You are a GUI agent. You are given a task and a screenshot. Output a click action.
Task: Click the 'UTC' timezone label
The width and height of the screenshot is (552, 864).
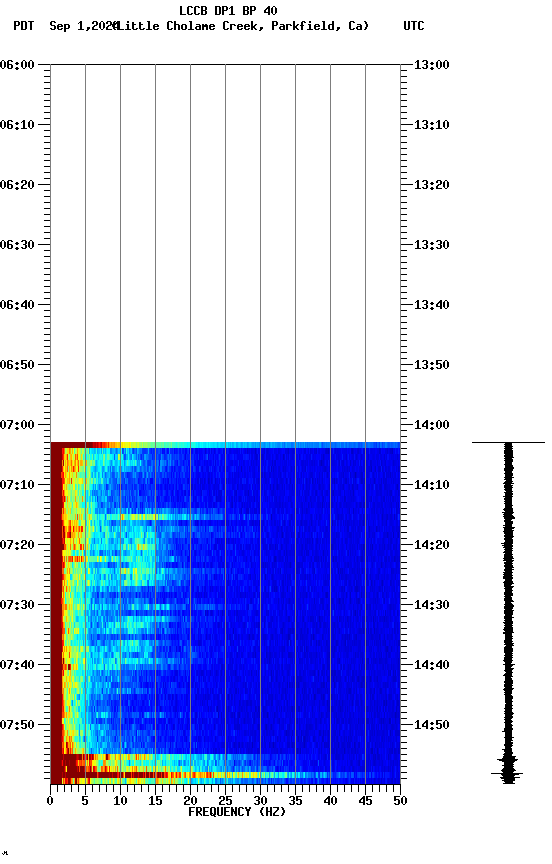(x=414, y=26)
